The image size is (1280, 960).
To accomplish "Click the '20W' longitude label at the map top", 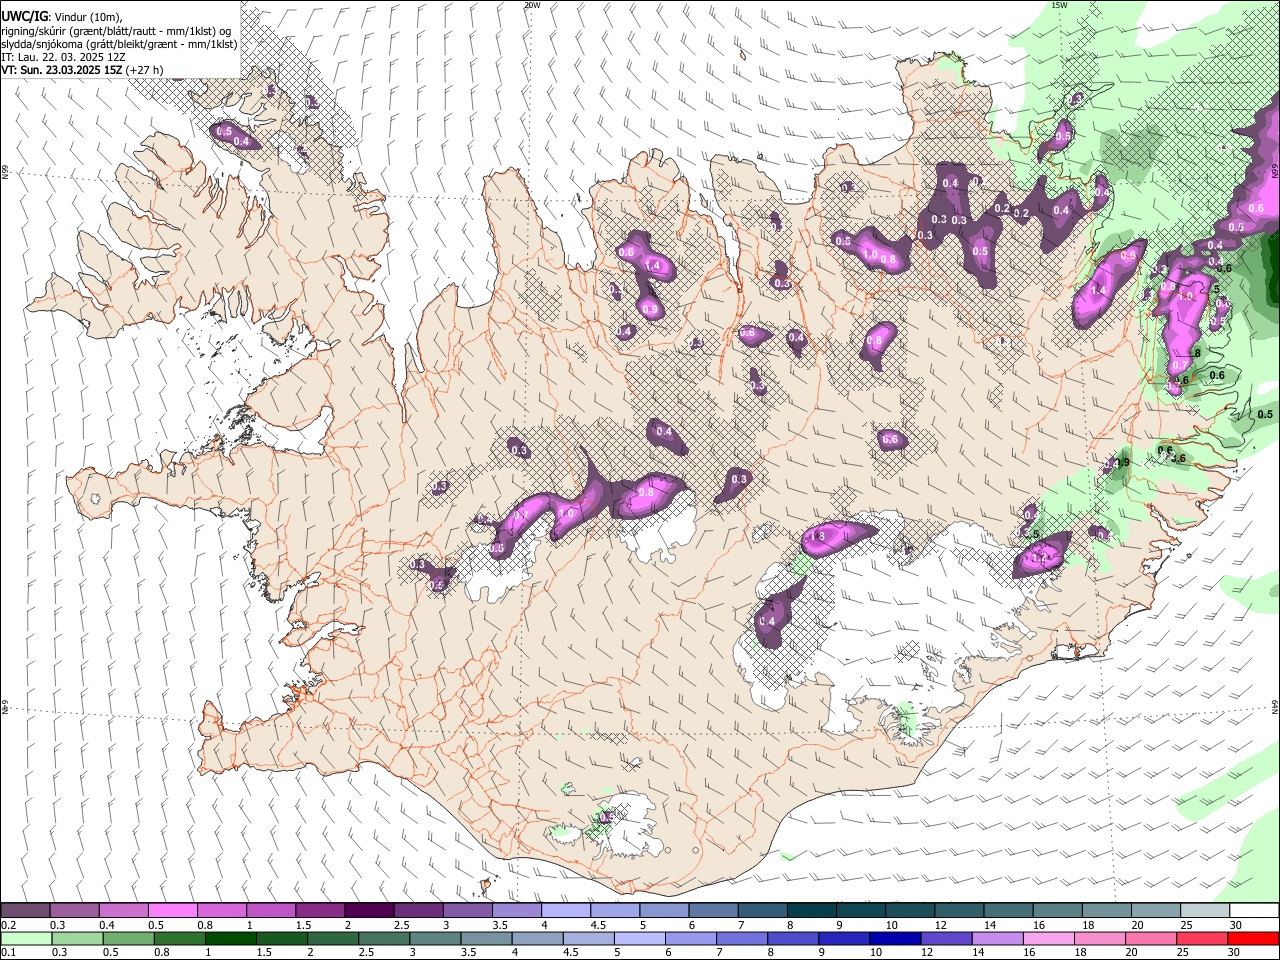I will coord(532,5).
